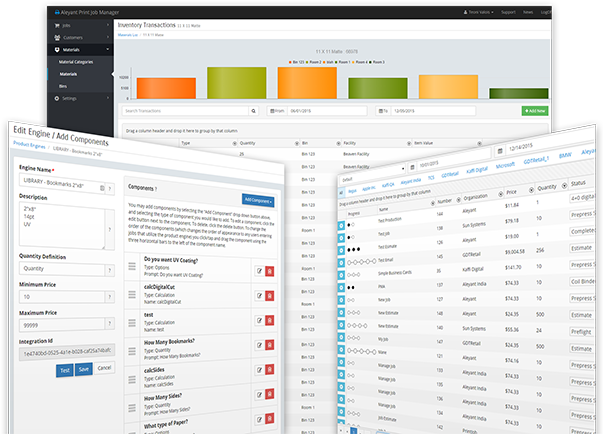Open the Coil Binder status dropdown
Image resolution: width=603 pixels, height=434 pixels.
582,281
